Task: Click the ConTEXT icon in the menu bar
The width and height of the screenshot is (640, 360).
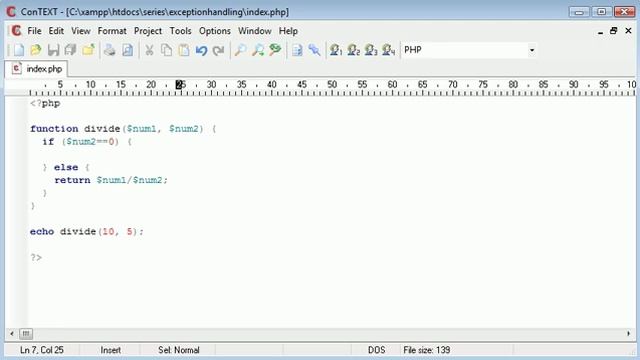Action: (x=16, y=31)
